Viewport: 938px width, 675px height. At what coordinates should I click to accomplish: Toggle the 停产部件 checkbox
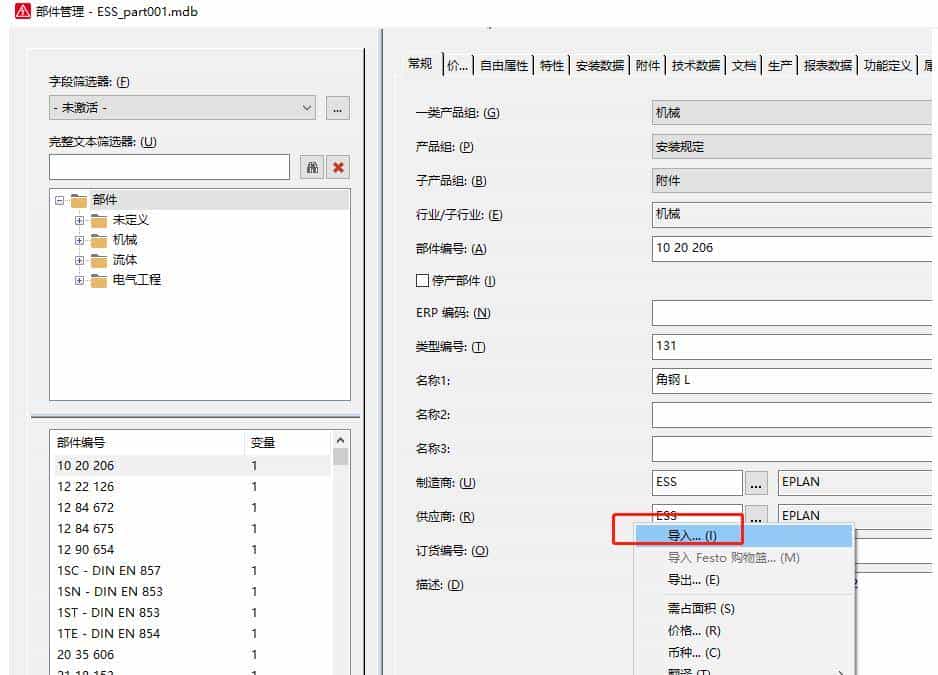click(x=421, y=280)
